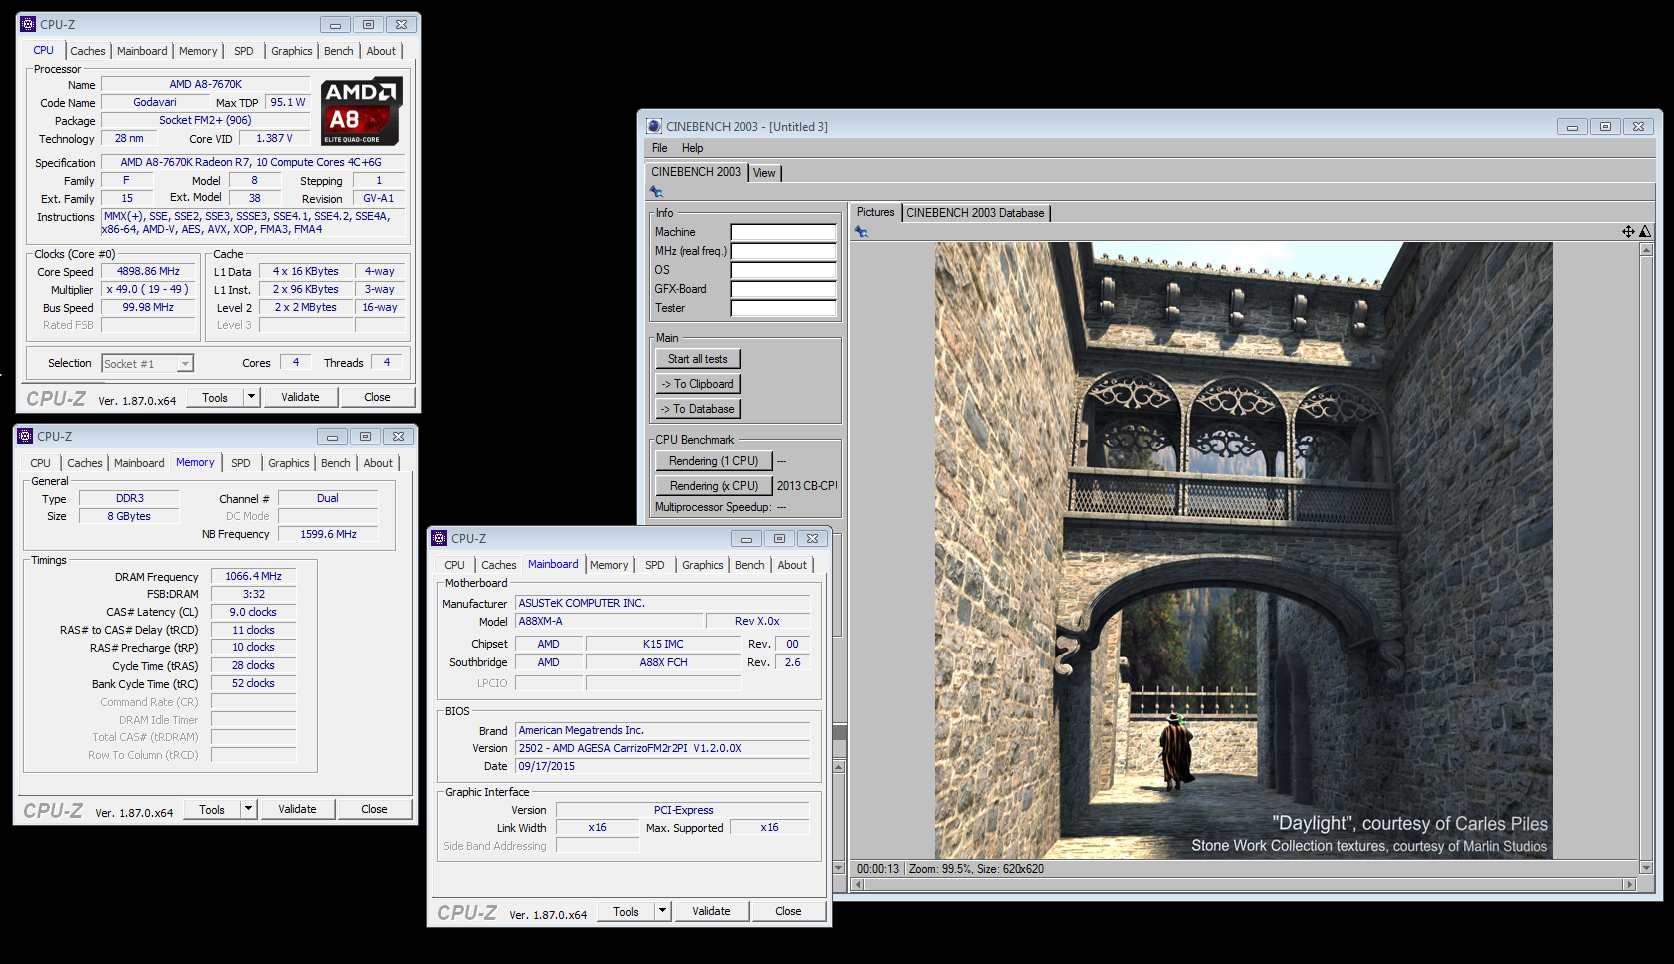Image resolution: width=1674 pixels, height=964 pixels.
Task: Open Graphics tab in Mainboard window
Action: coord(703,565)
